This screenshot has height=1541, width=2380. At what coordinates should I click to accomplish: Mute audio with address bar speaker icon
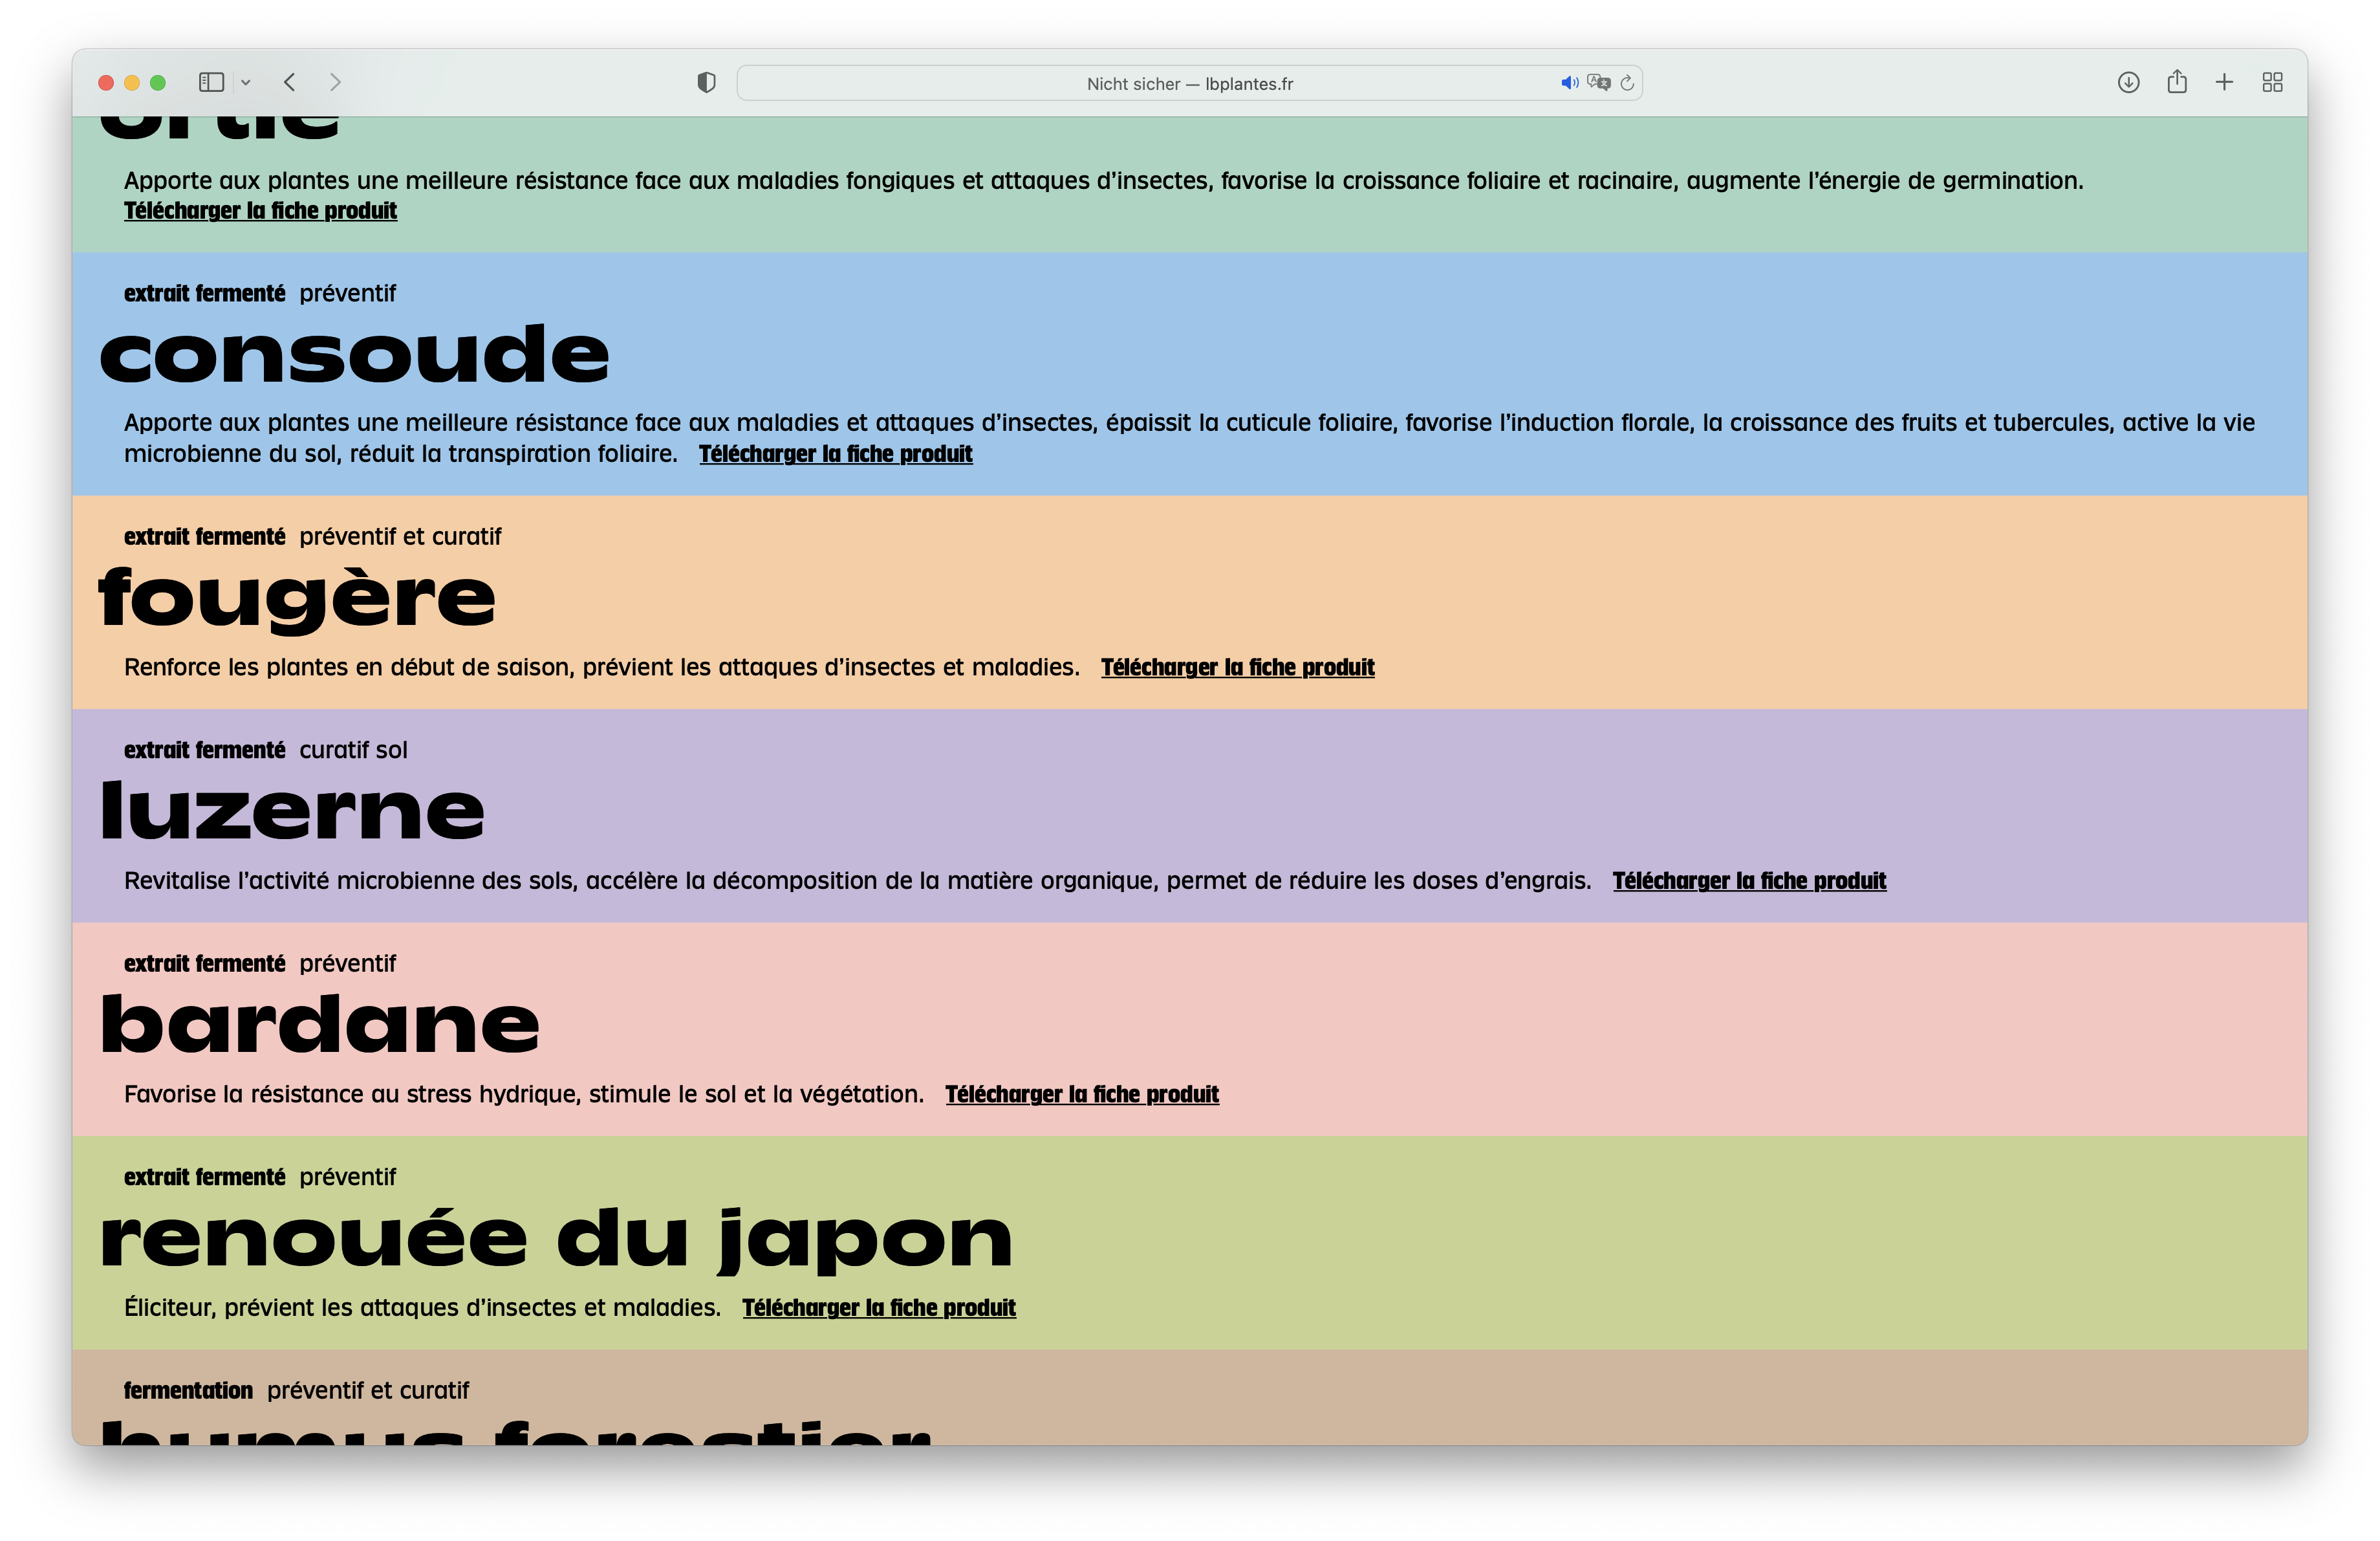point(1569,83)
